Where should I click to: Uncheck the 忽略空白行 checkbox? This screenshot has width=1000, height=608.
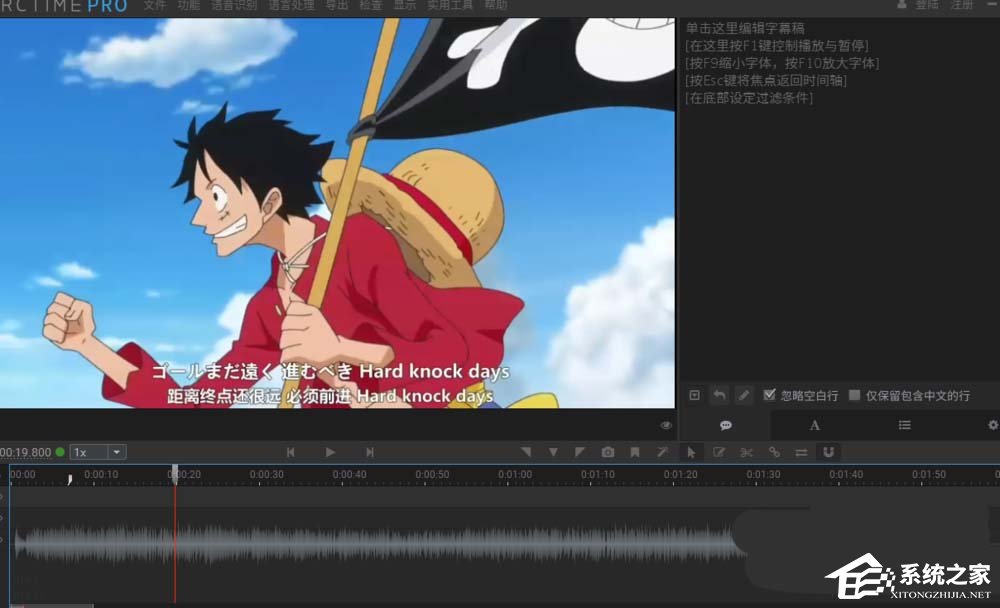[x=769, y=395]
